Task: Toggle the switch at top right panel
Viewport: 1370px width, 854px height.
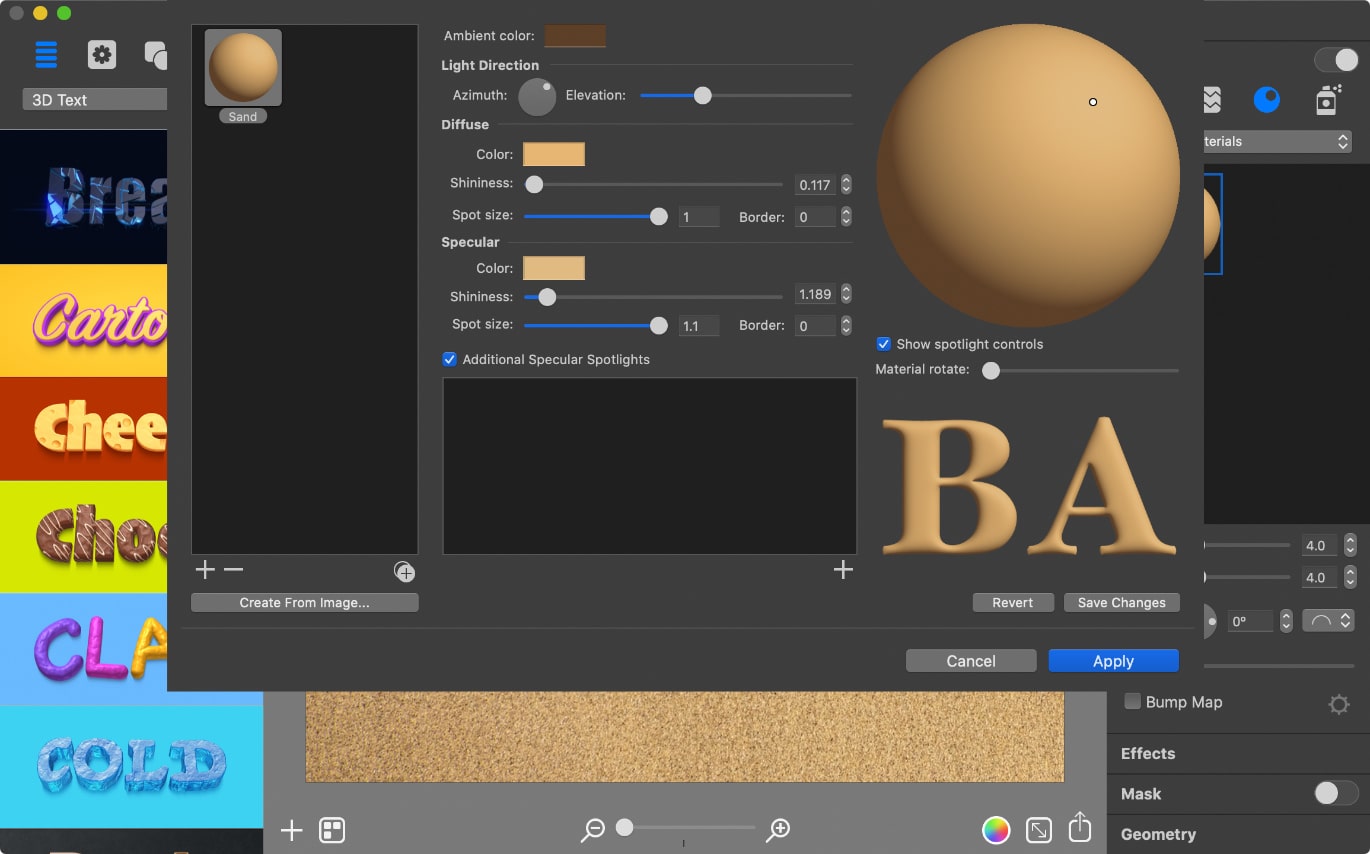Action: pyautogui.click(x=1337, y=60)
